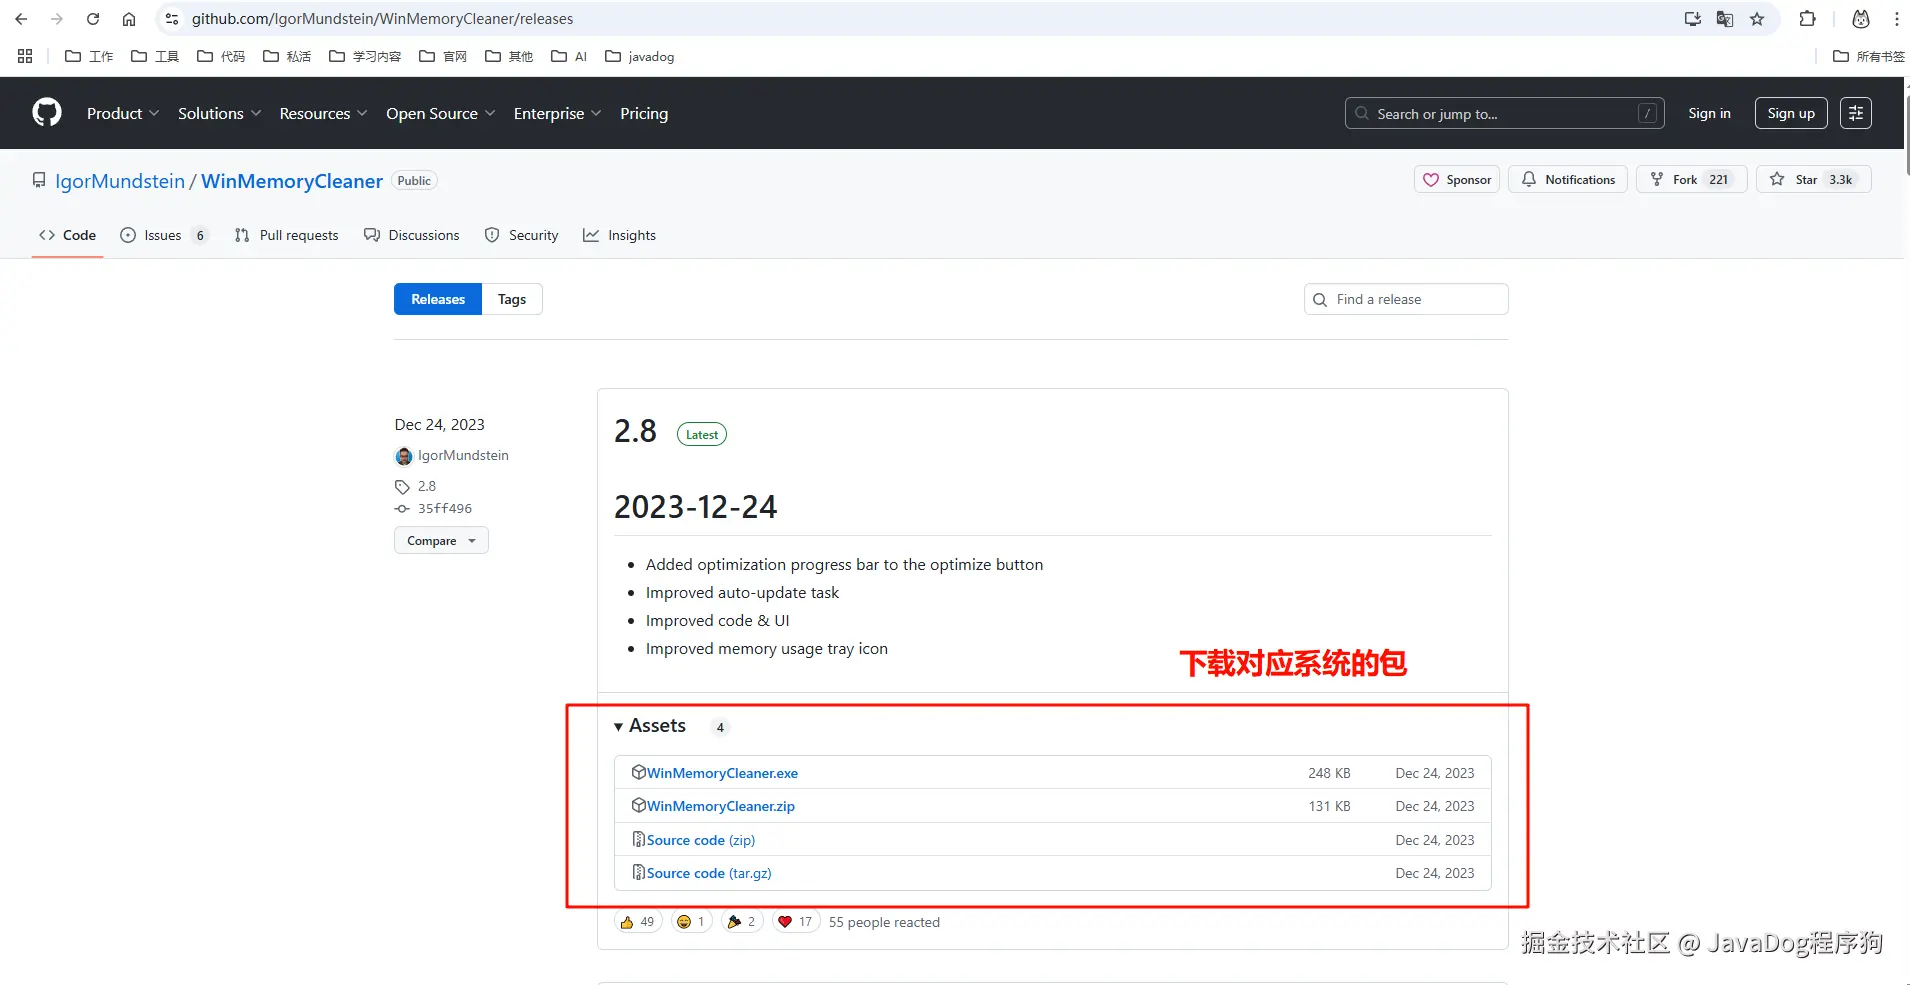1910x985 pixels.
Task: Open the apps grid in bookmarks bar
Action: tap(25, 56)
